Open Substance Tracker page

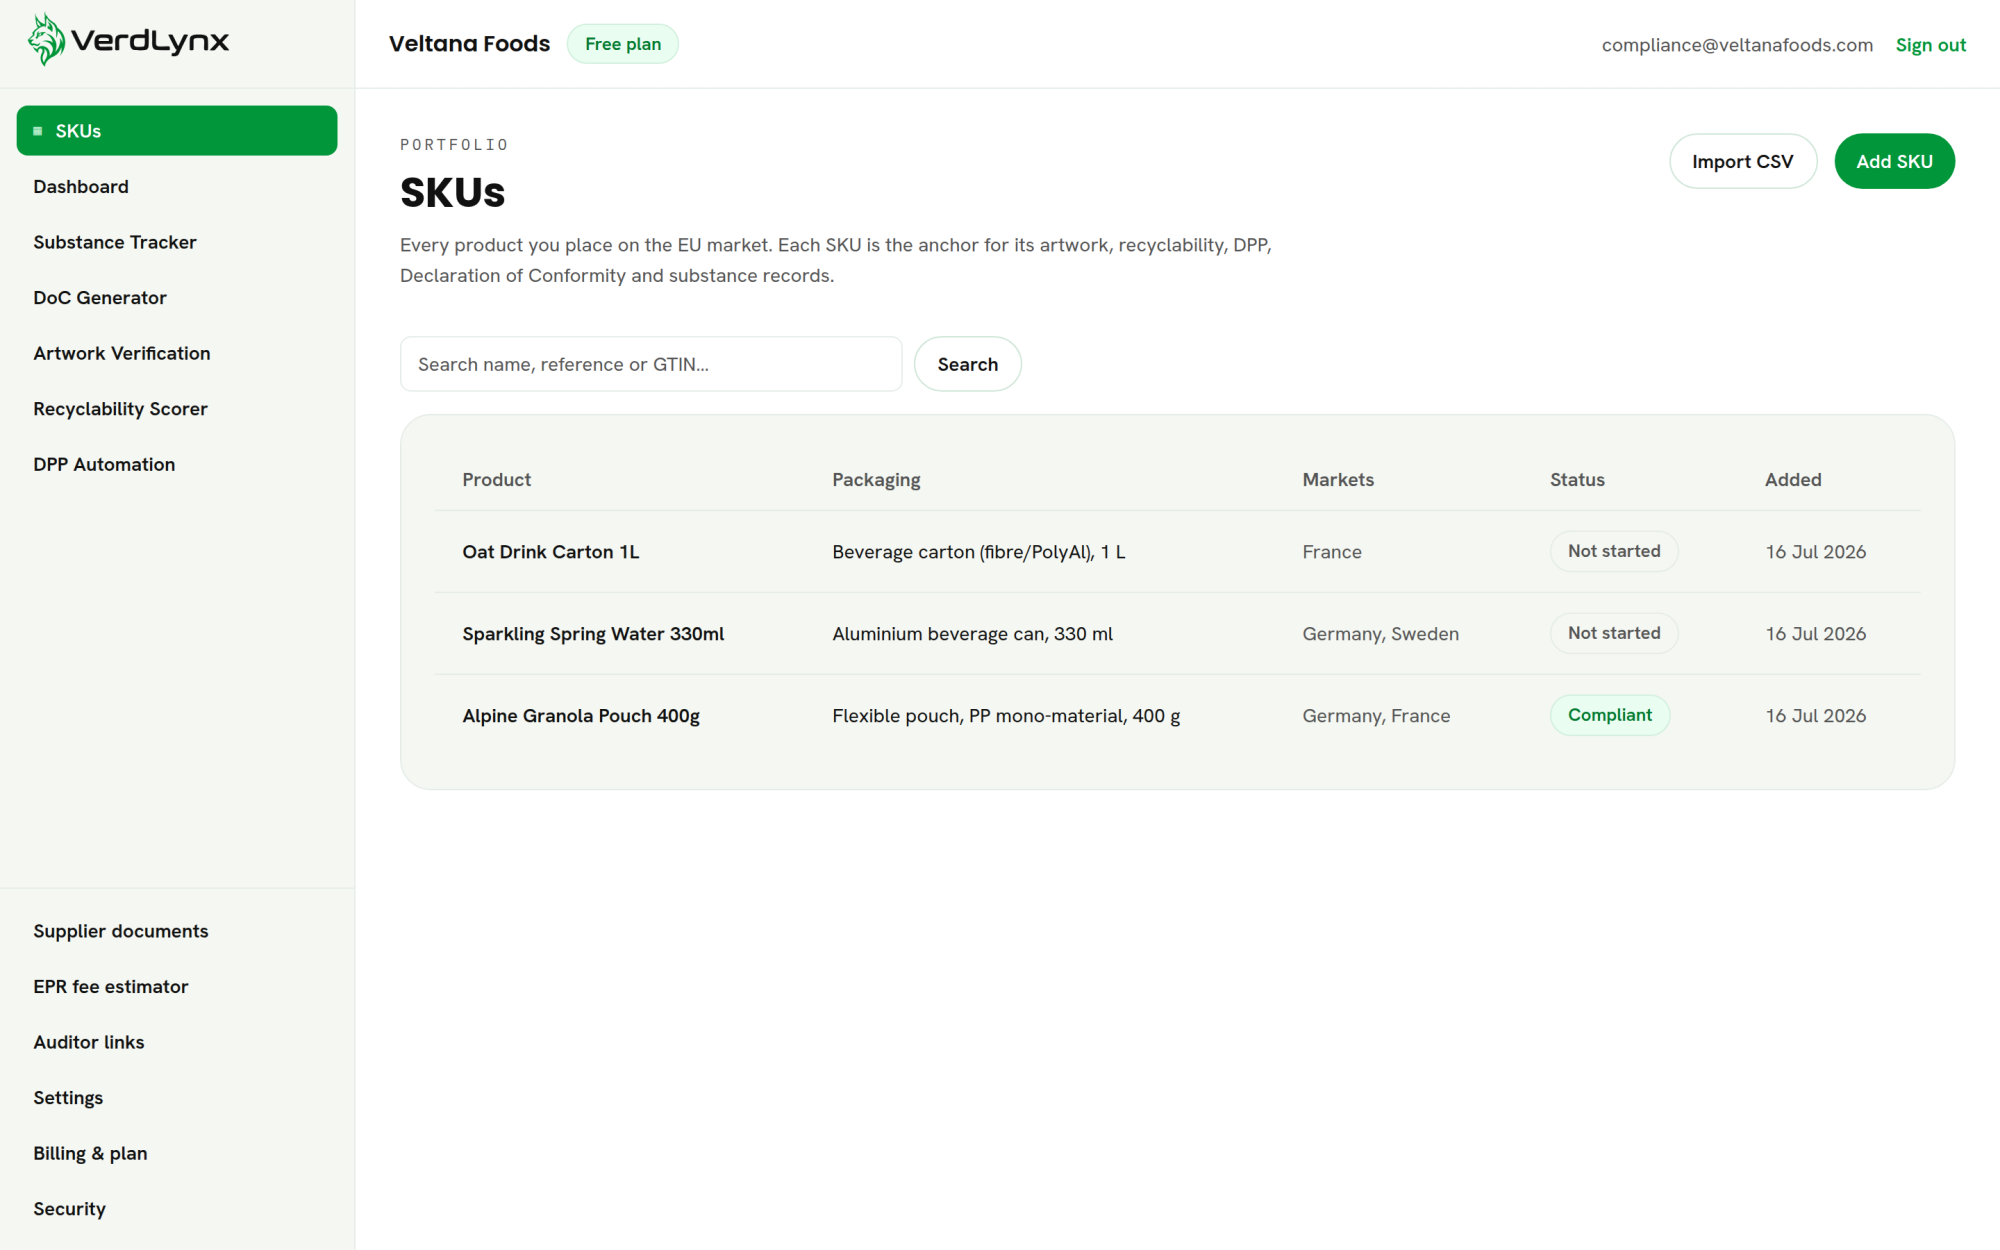(115, 242)
